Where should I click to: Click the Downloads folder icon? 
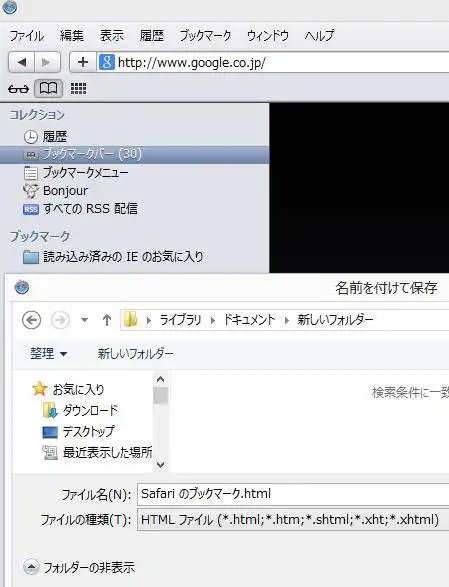(50, 410)
